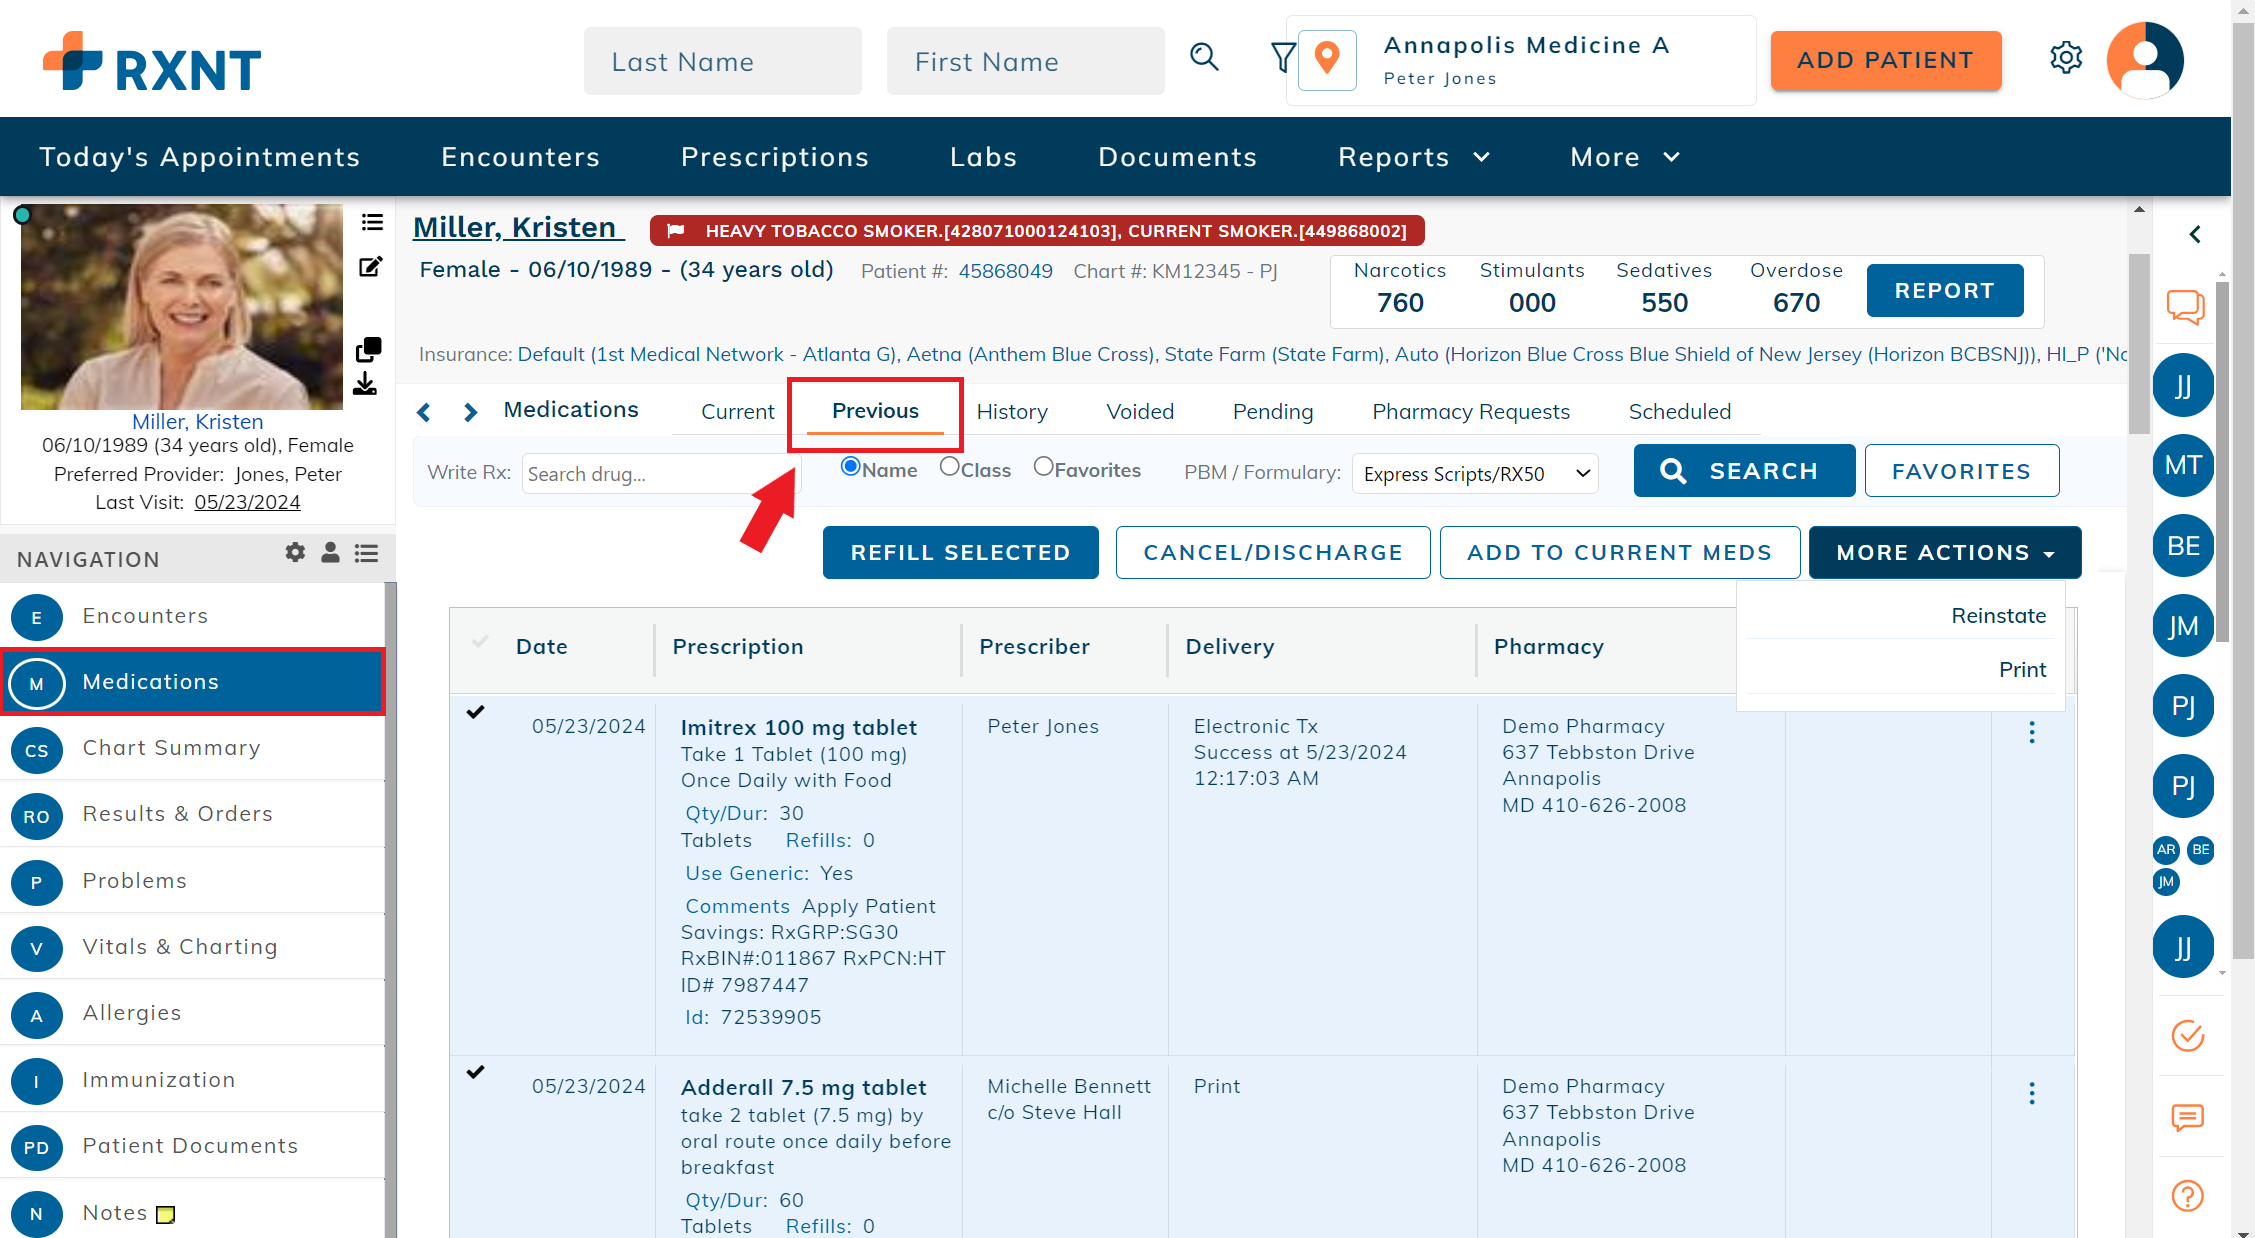The height and width of the screenshot is (1238, 2255).
Task: Open Today's Appointments in top menu
Action: coord(200,157)
